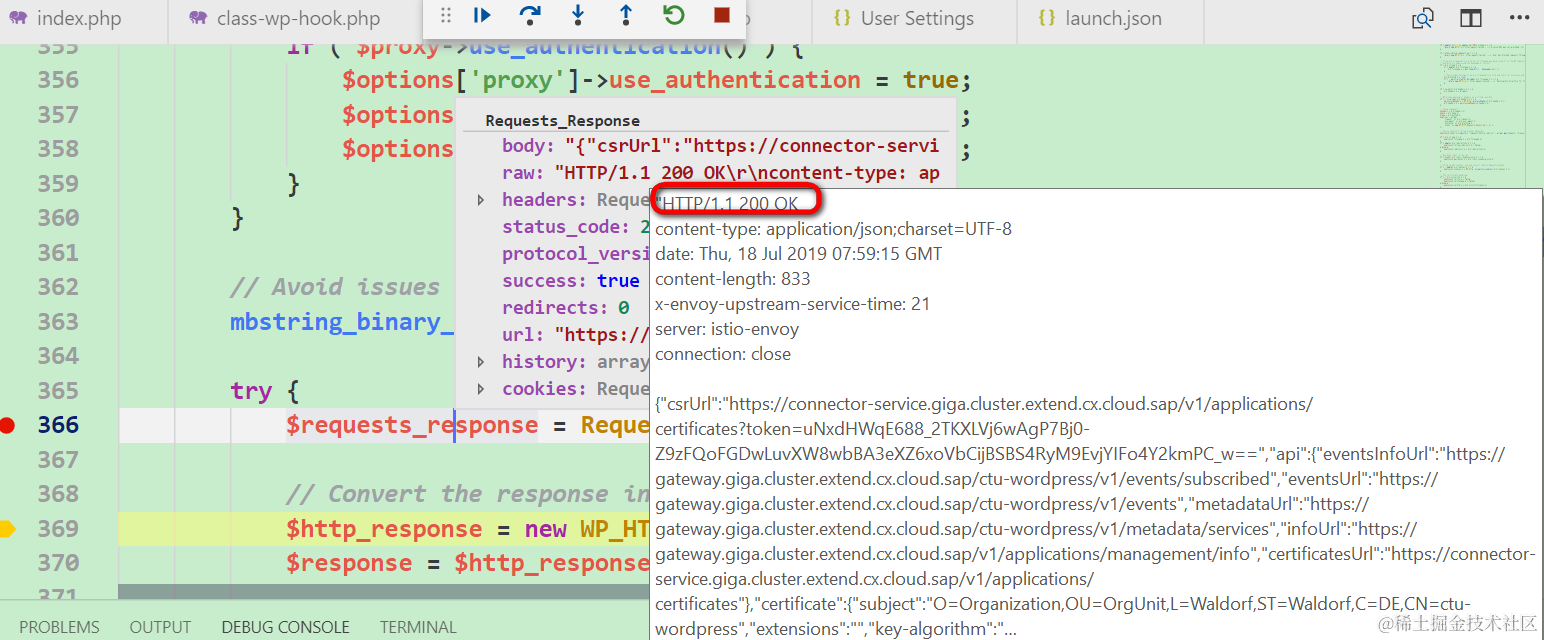Click the 'date: Thu, 18 Jul 2019' line
This screenshot has width=1544, height=640.
point(798,254)
